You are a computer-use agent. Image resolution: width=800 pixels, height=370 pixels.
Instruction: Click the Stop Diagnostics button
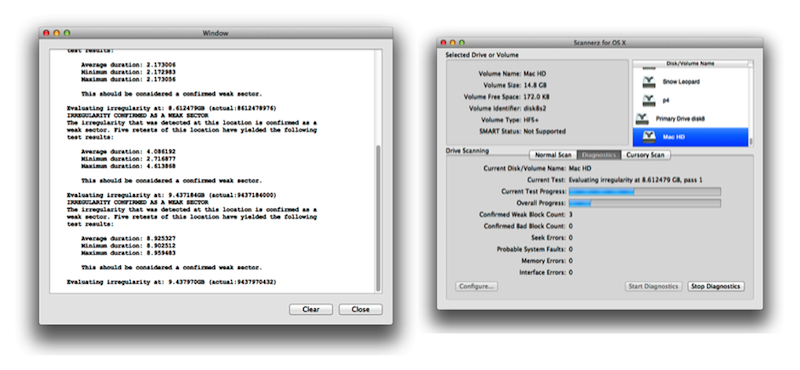715,286
